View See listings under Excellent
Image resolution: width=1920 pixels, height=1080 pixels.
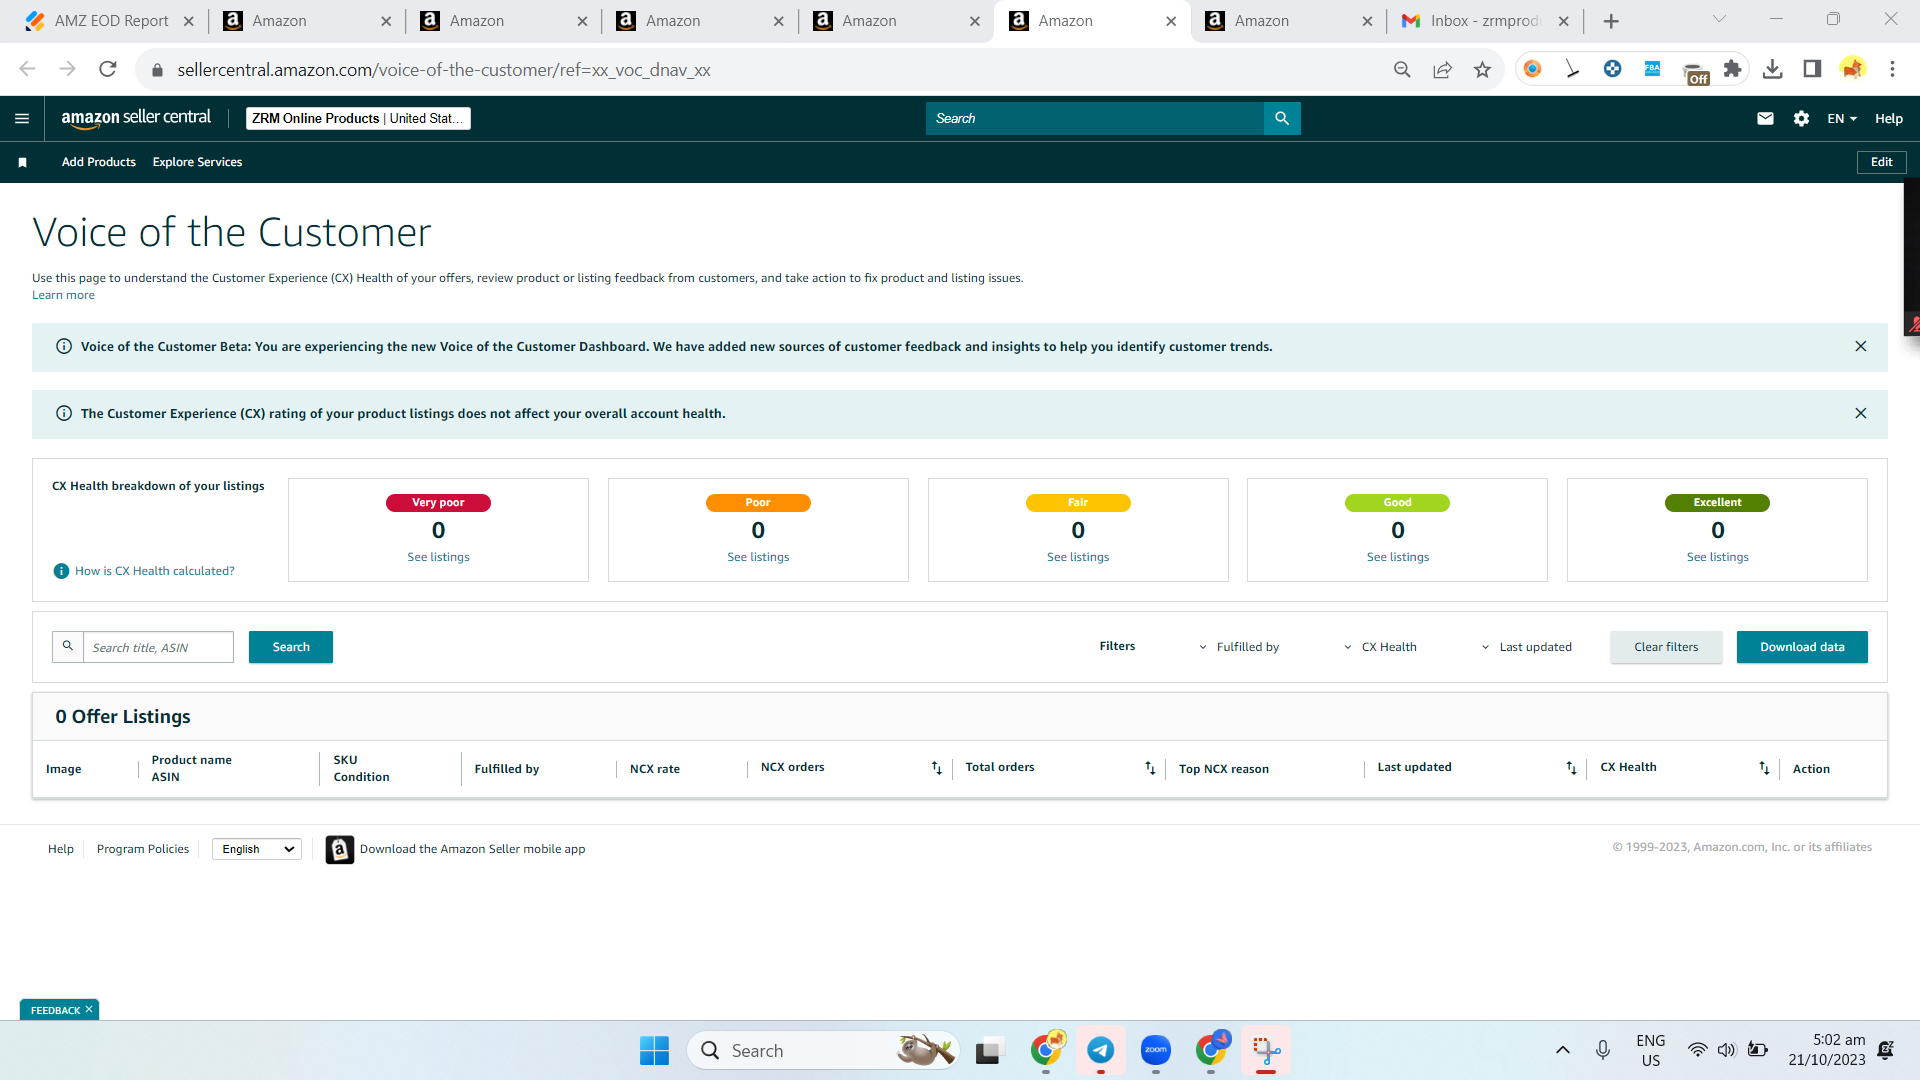[x=1718, y=557]
